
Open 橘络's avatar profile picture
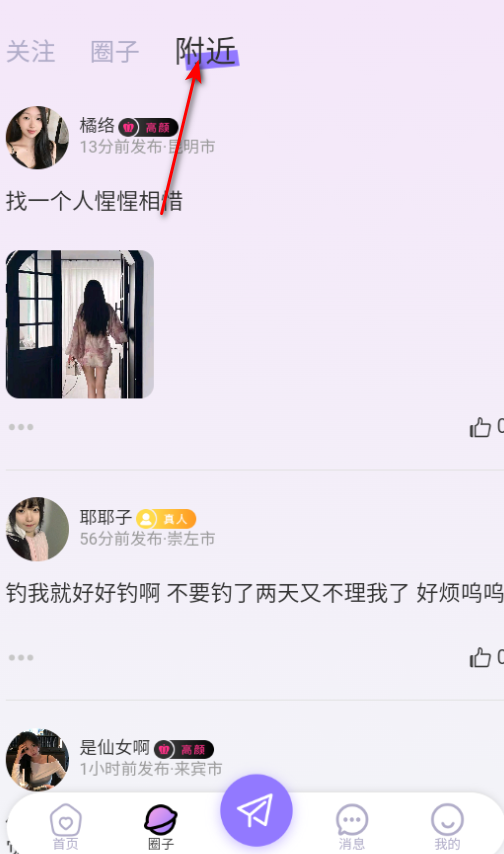tap(37, 138)
